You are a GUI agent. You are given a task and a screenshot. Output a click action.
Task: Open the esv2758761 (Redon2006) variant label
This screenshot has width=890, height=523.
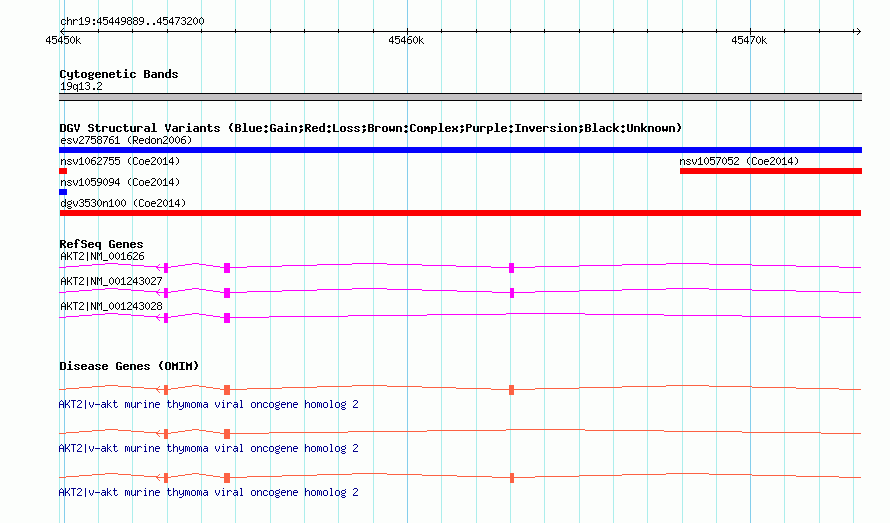click(126, 140)
